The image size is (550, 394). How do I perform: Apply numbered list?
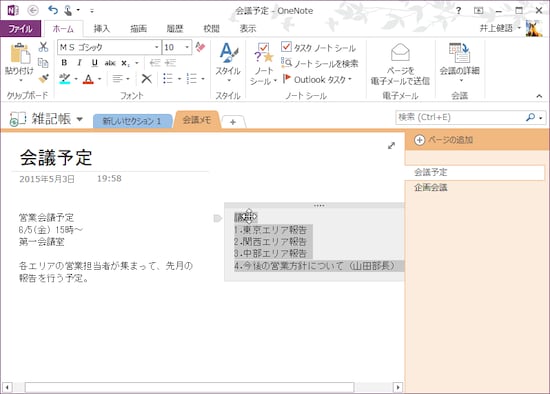192,79
